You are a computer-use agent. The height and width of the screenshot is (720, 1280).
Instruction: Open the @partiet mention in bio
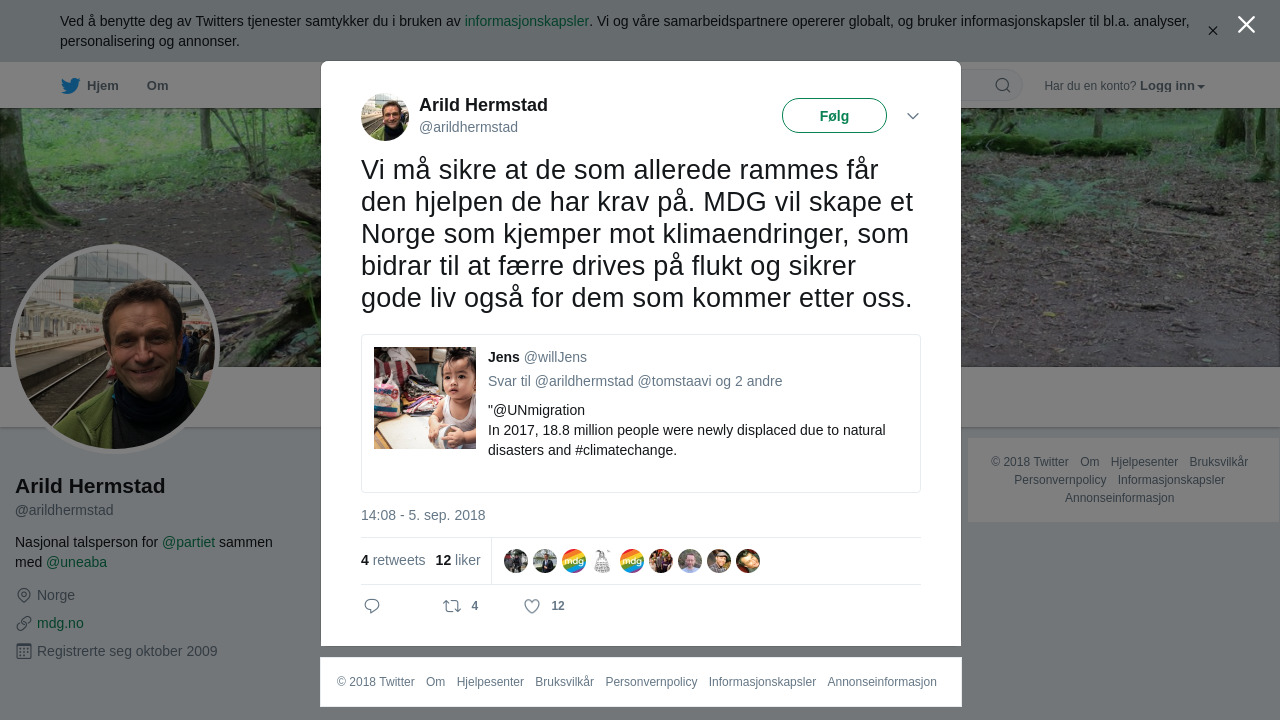pyautogui.click(x=189, y=542)
